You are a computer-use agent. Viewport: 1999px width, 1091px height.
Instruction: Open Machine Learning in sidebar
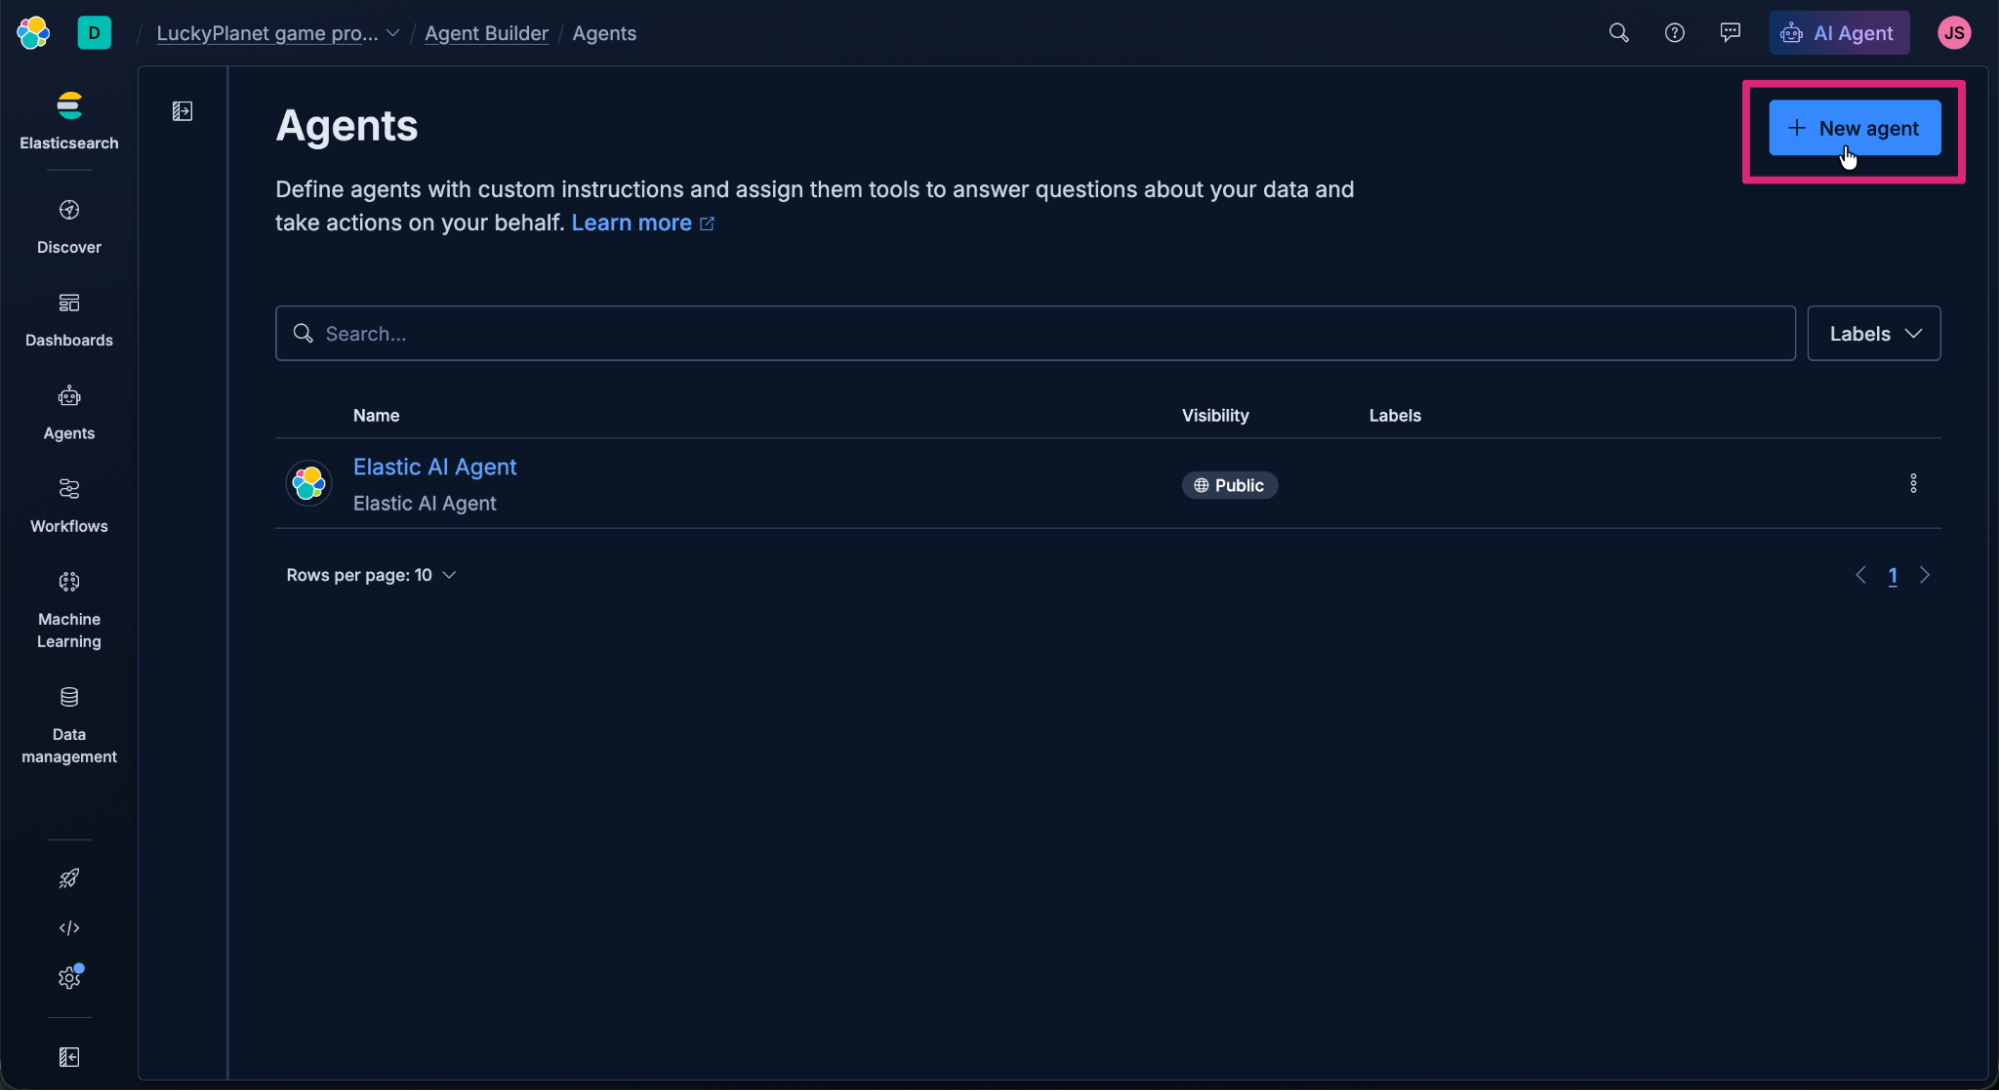[69, 609]
